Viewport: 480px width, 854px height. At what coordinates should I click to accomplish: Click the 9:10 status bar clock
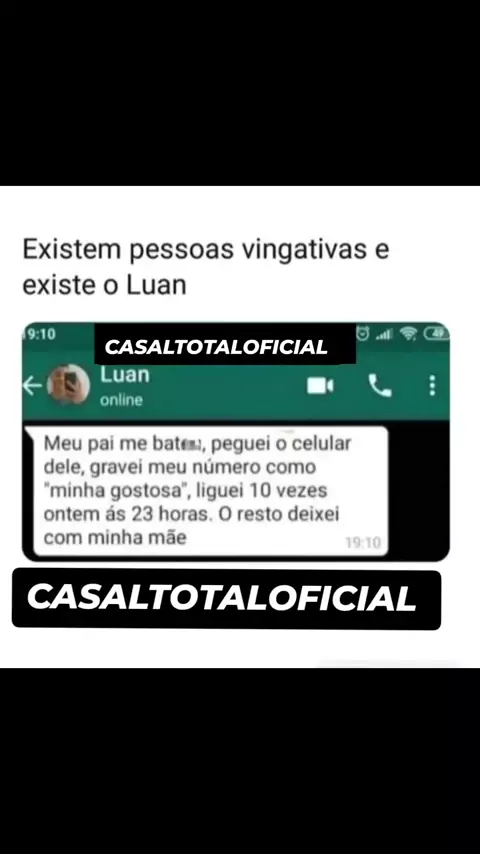pyautogui.click(x=41, y=333)
